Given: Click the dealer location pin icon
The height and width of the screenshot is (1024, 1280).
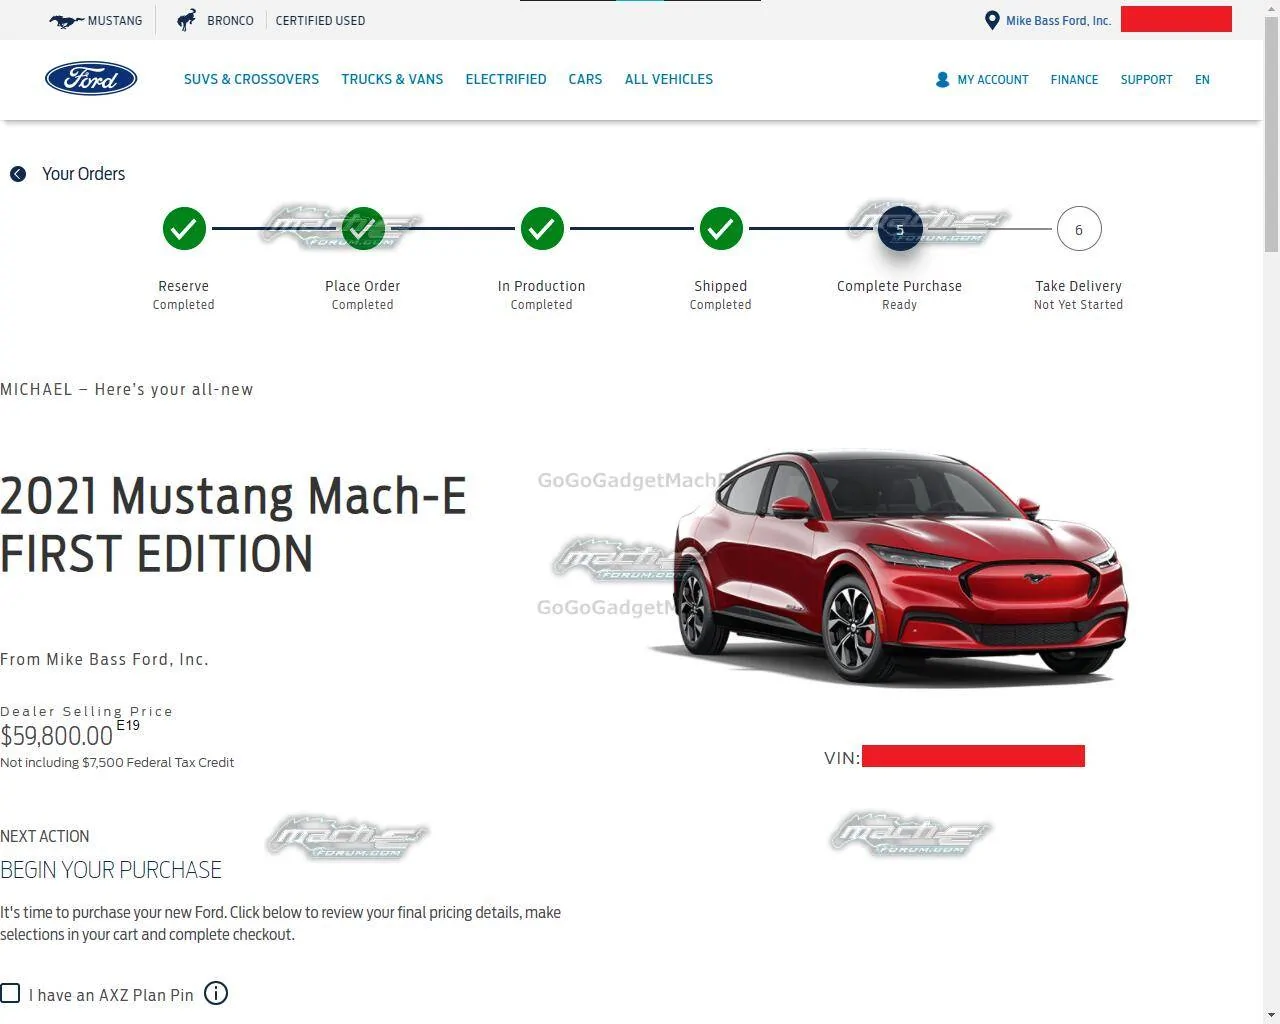Looking at the screenshot, I should [992, 20].
